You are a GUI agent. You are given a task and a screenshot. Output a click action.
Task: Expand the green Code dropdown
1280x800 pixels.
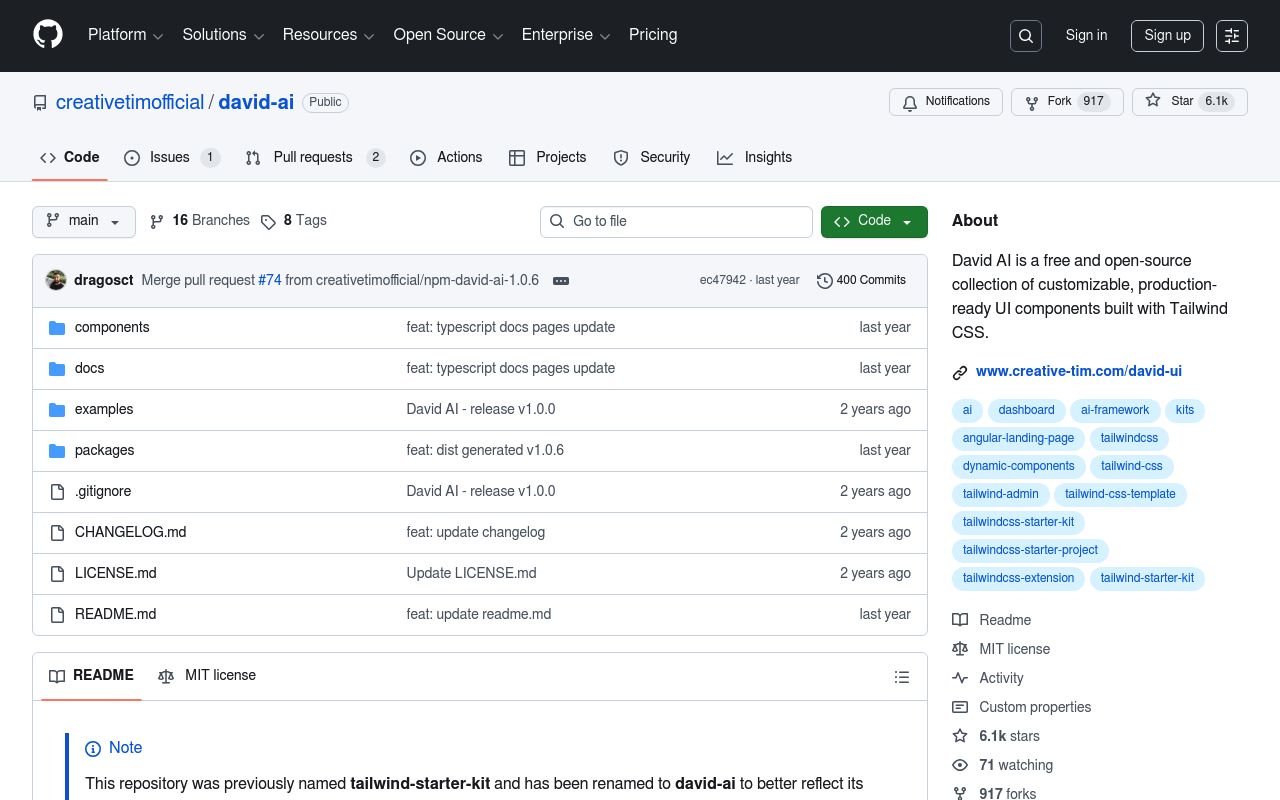tap(874, 221)
